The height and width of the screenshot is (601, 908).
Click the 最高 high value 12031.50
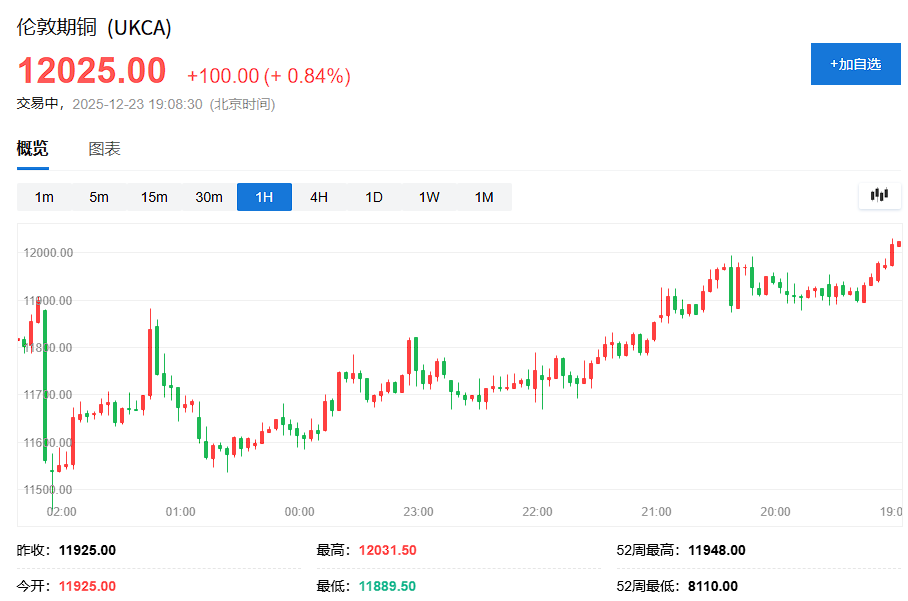[x=388, y=550]
